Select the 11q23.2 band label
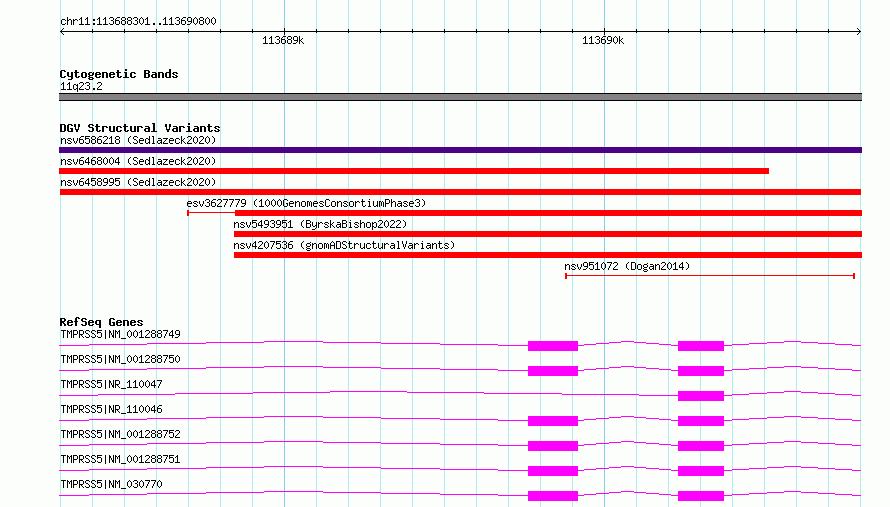This screenshot has height=507, width=890. pos(81,86)
